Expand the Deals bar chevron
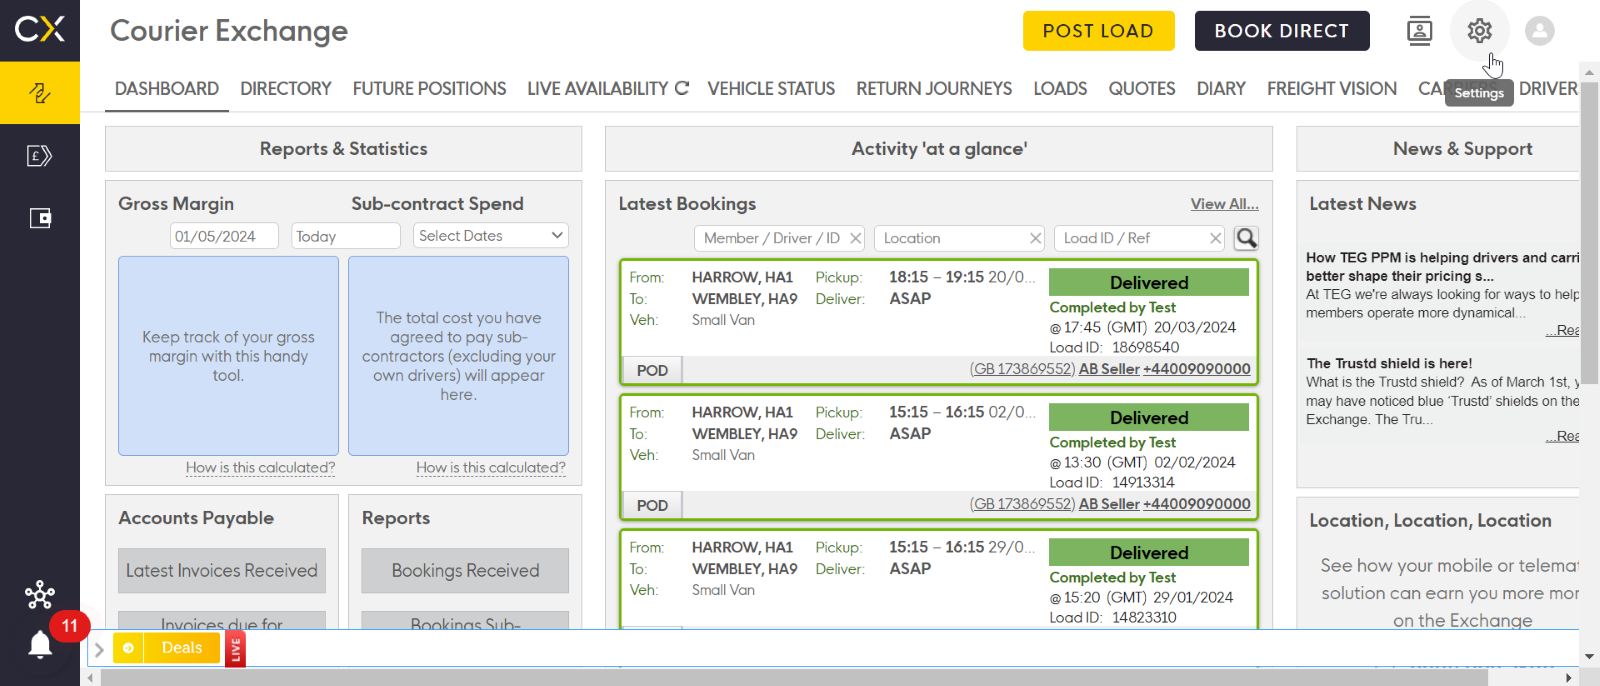Viewport: 1600px width, 686px height. click(x=99, y=649)
